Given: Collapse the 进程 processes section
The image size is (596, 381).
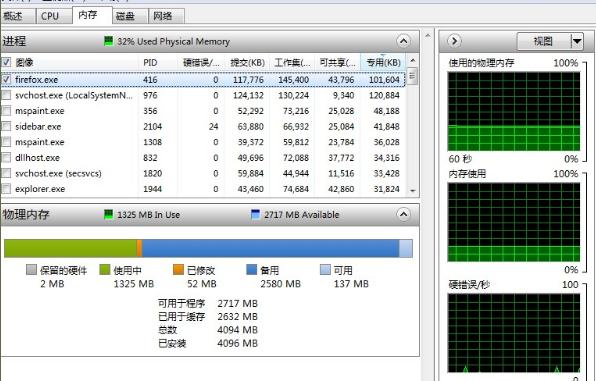Looking at the screenshot, I should [403, 41].
